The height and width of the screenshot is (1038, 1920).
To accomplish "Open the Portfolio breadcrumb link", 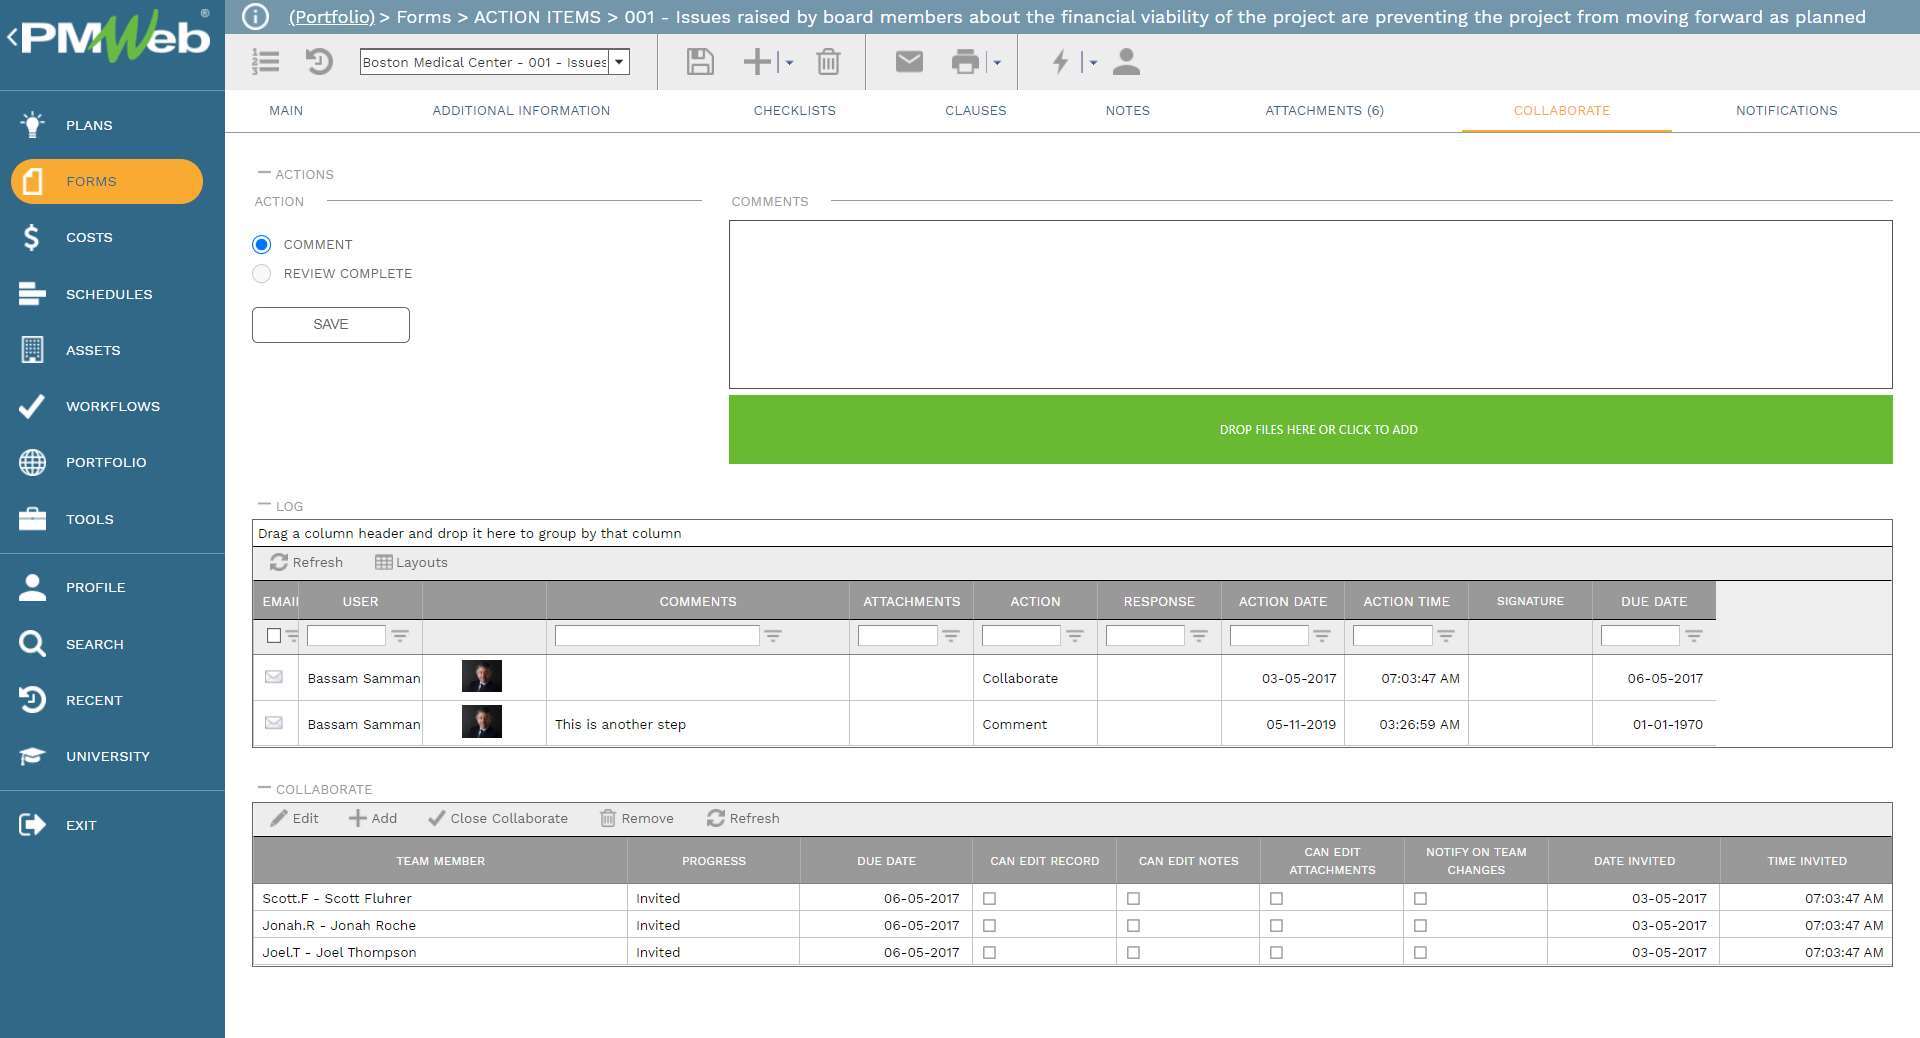I will point(331,16).
